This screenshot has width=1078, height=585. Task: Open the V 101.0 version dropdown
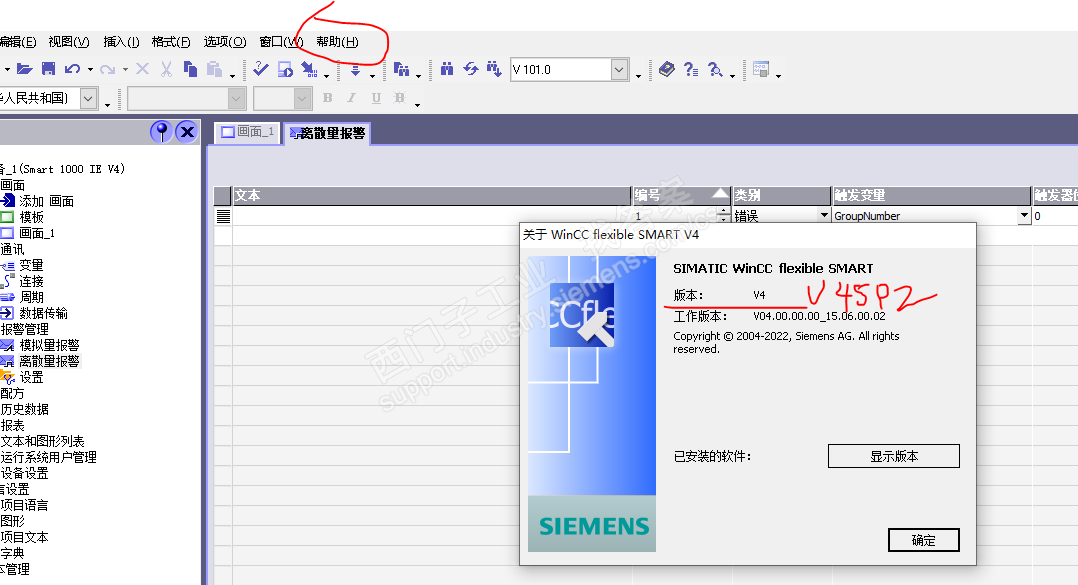click(x=619, y=69)
